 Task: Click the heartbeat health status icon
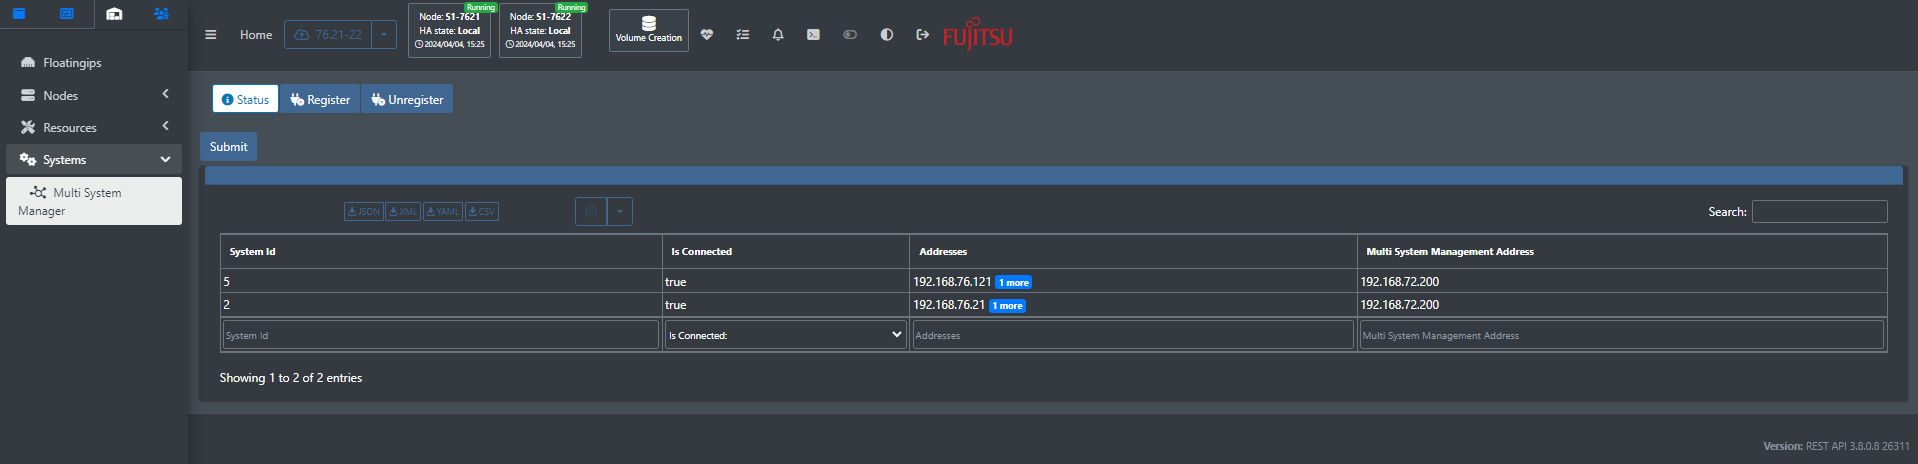(x=707, y=34)
